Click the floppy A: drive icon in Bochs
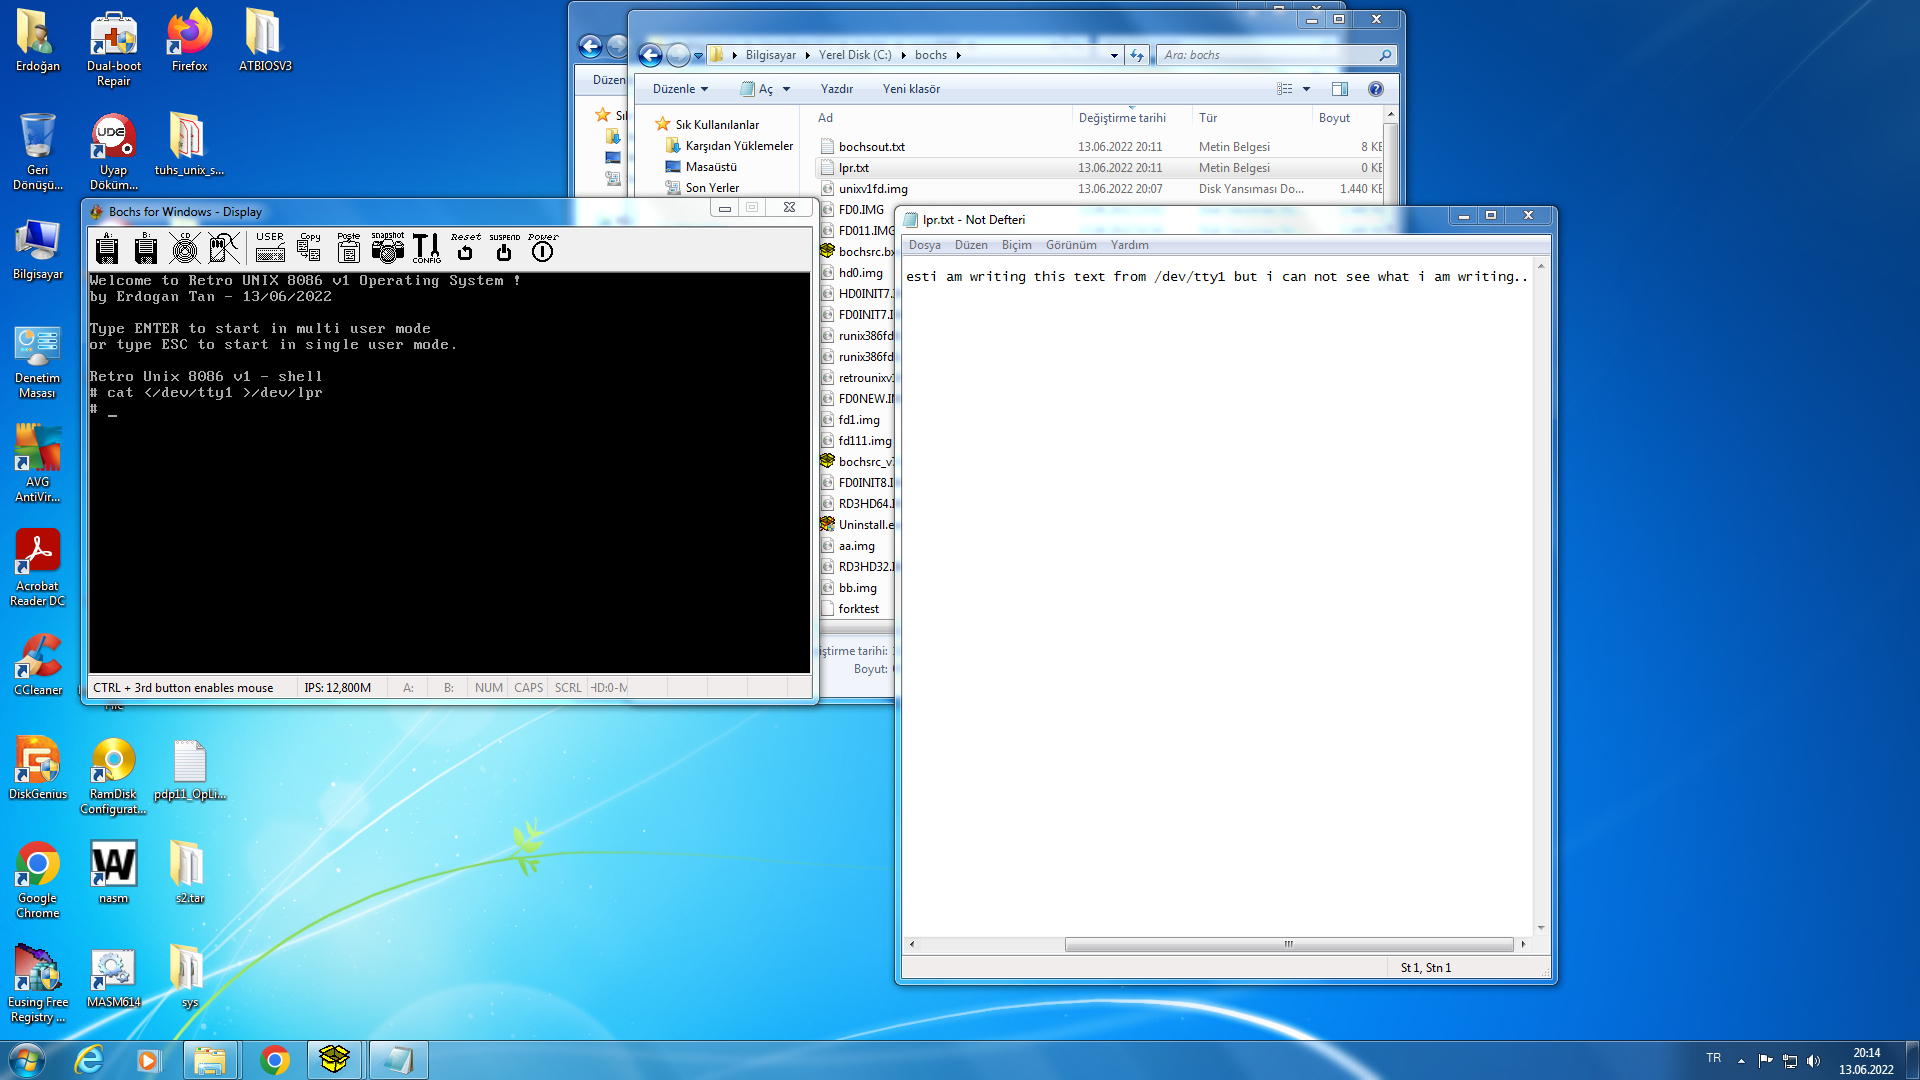 coord(107,249)
